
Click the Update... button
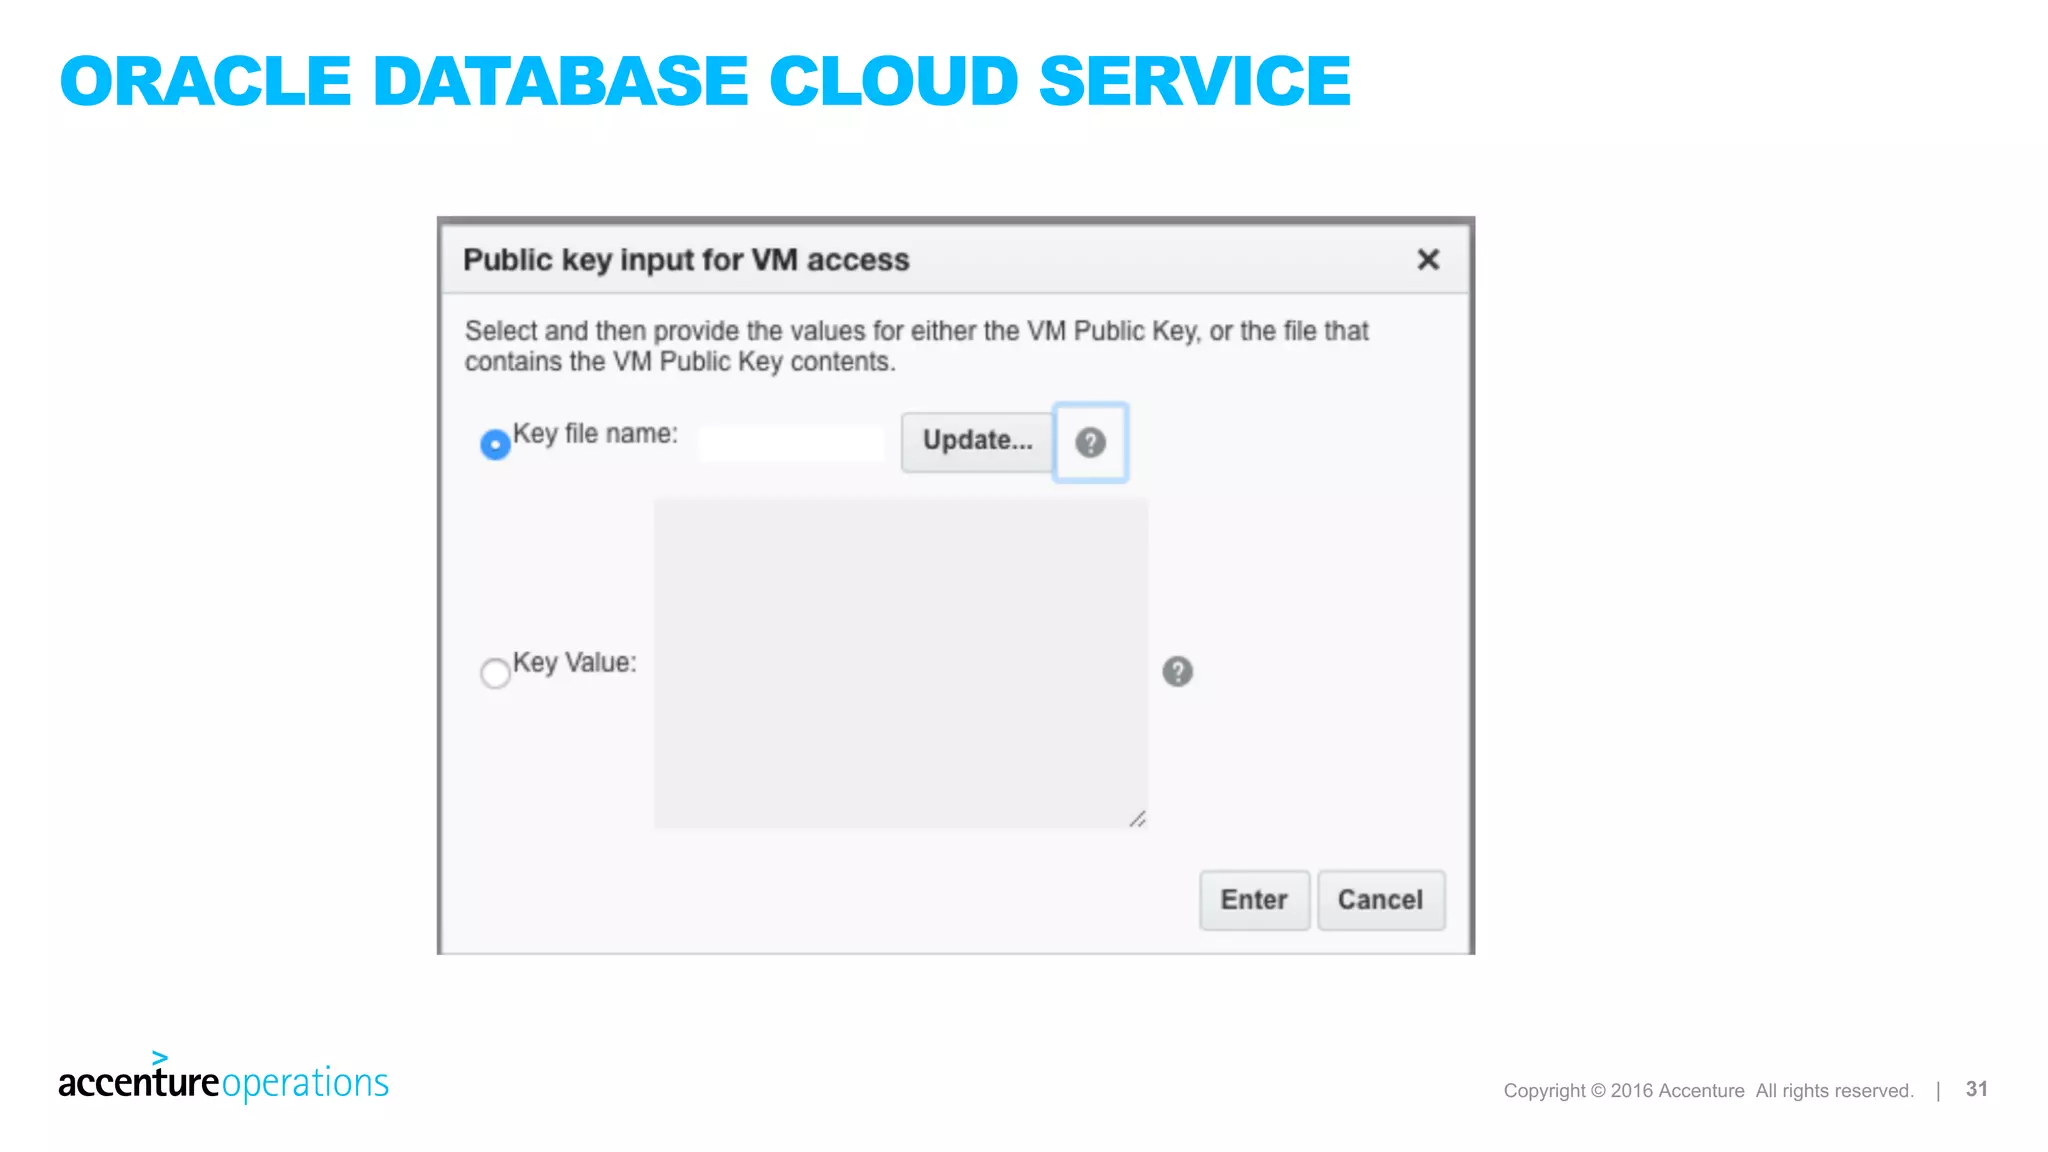(x=977, y=441)
